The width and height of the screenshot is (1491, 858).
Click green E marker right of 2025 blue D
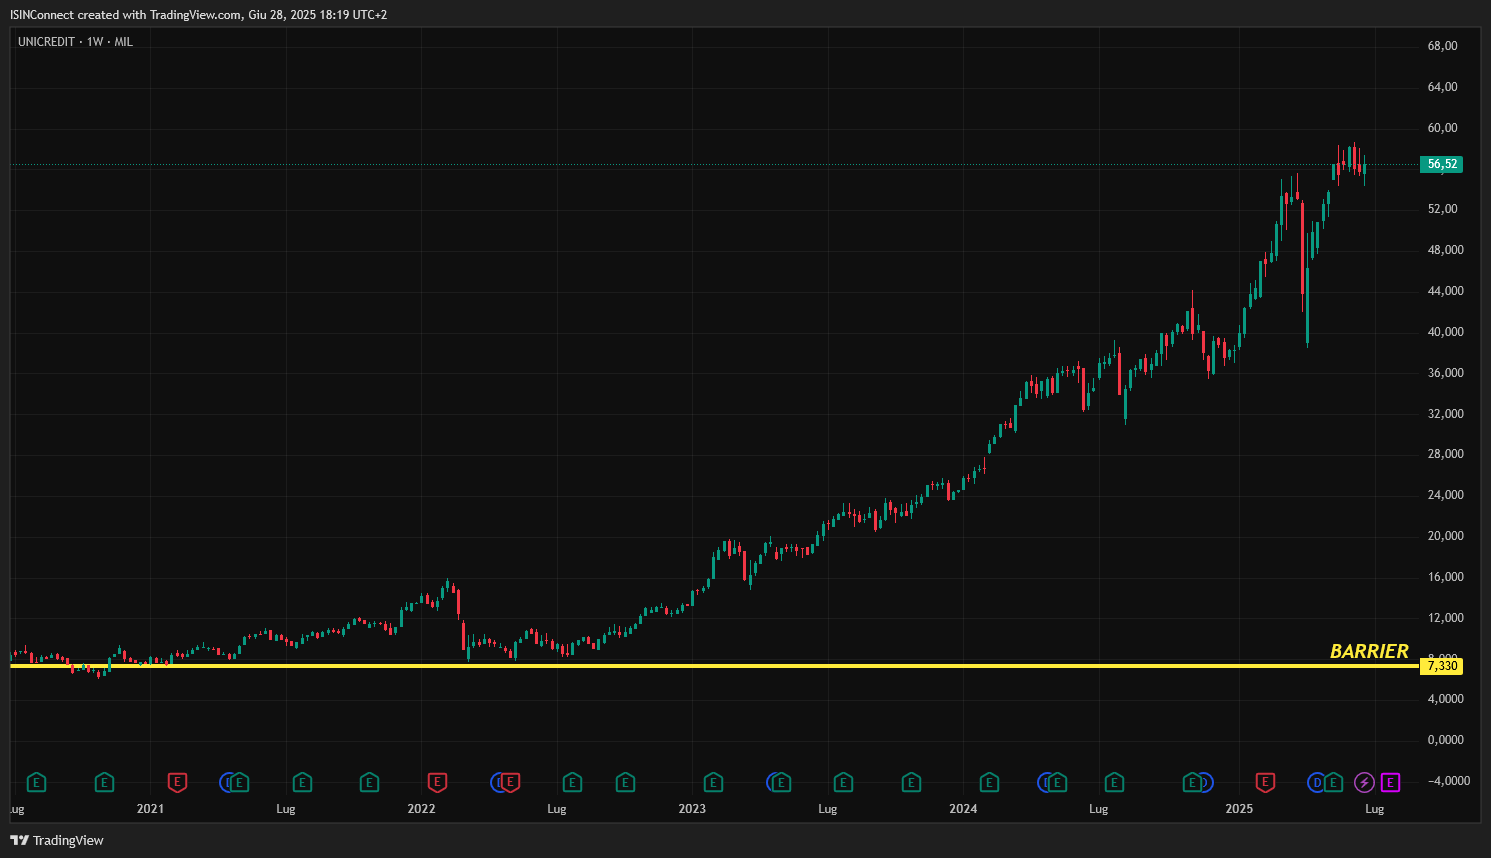point(1333,782)
